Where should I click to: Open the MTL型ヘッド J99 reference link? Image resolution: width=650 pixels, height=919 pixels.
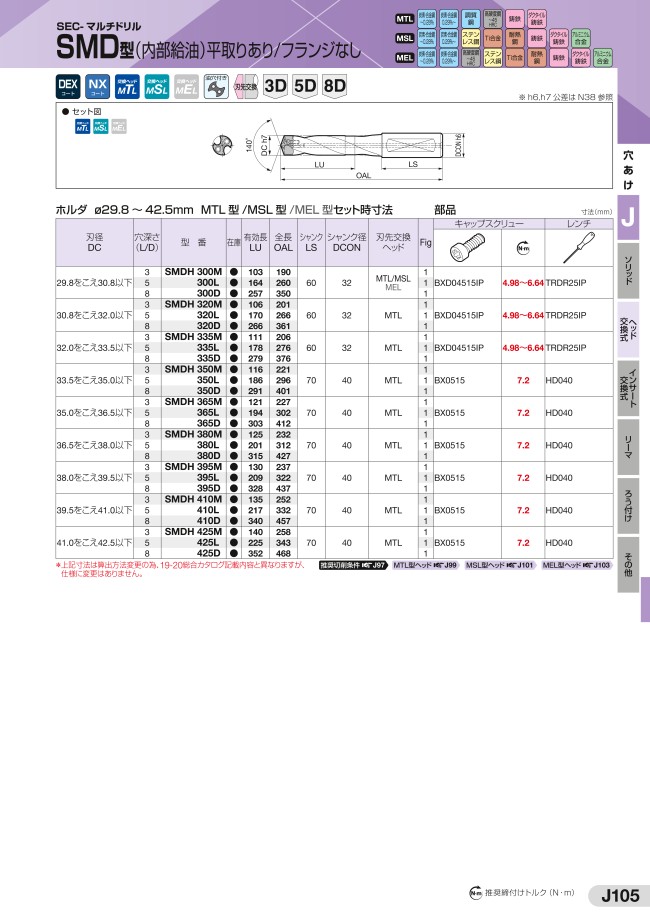pyautogui.click(x=424, y=566)
